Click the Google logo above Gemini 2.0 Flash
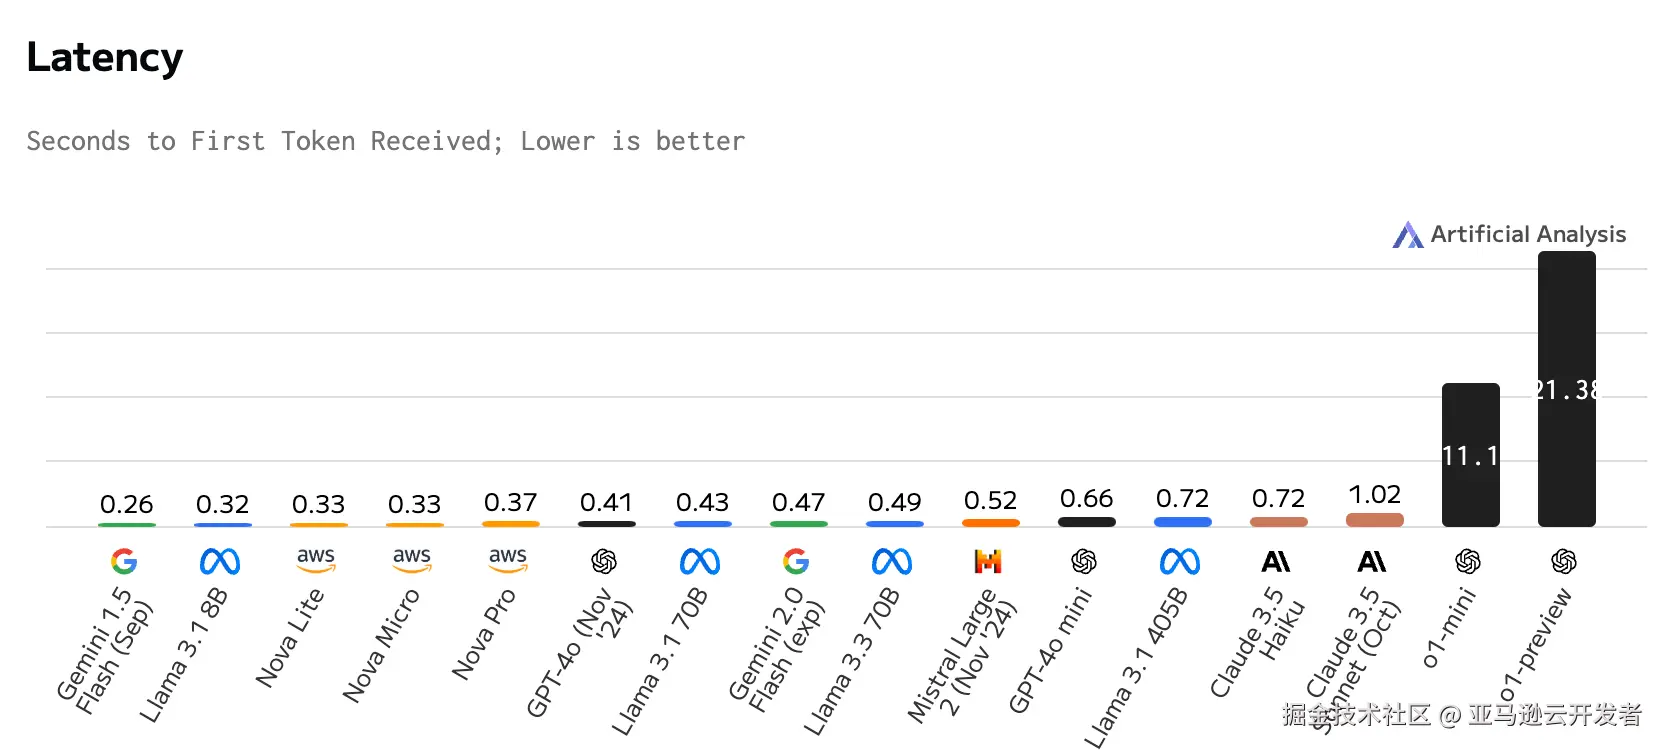This screenshot has width=1664, height=750. pos(796,561)
